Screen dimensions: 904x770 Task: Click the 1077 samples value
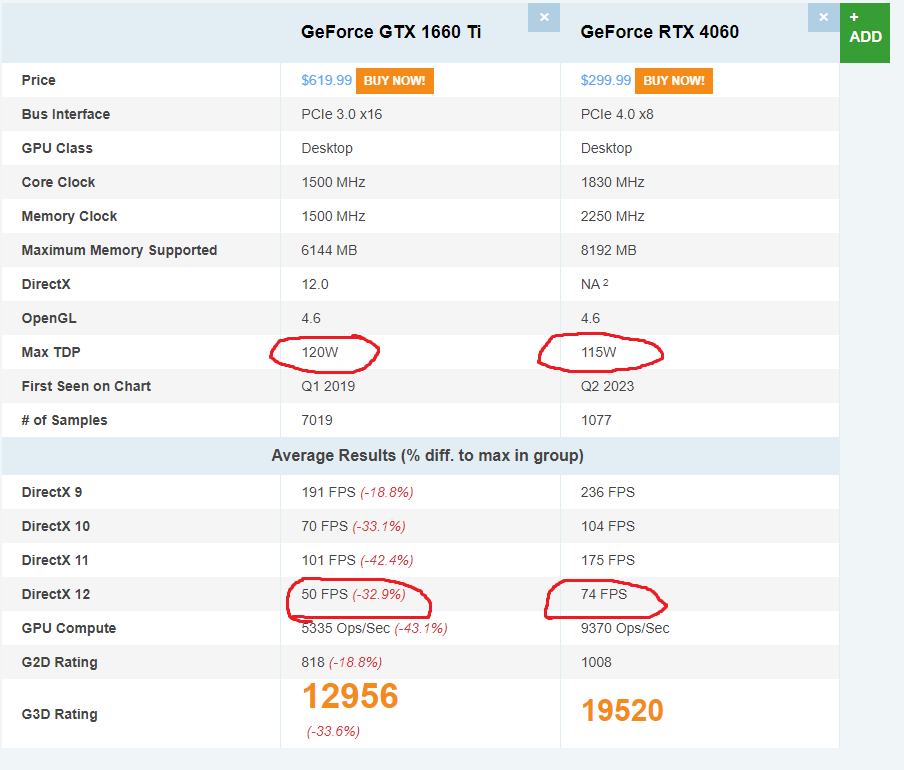pyautogui.click(x=596, y=420)
